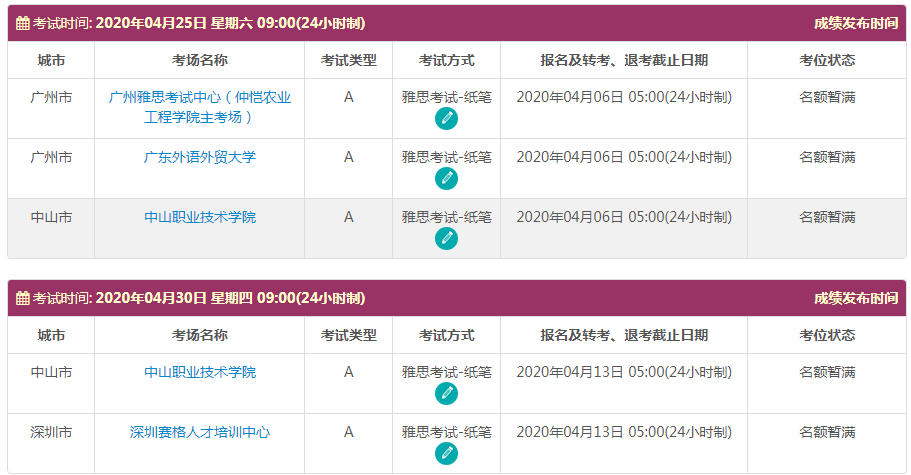This screenshot has height=475, width=911.
Task: Click 考试方式 column header in April 30 table
Action: (x=446, y=335)
